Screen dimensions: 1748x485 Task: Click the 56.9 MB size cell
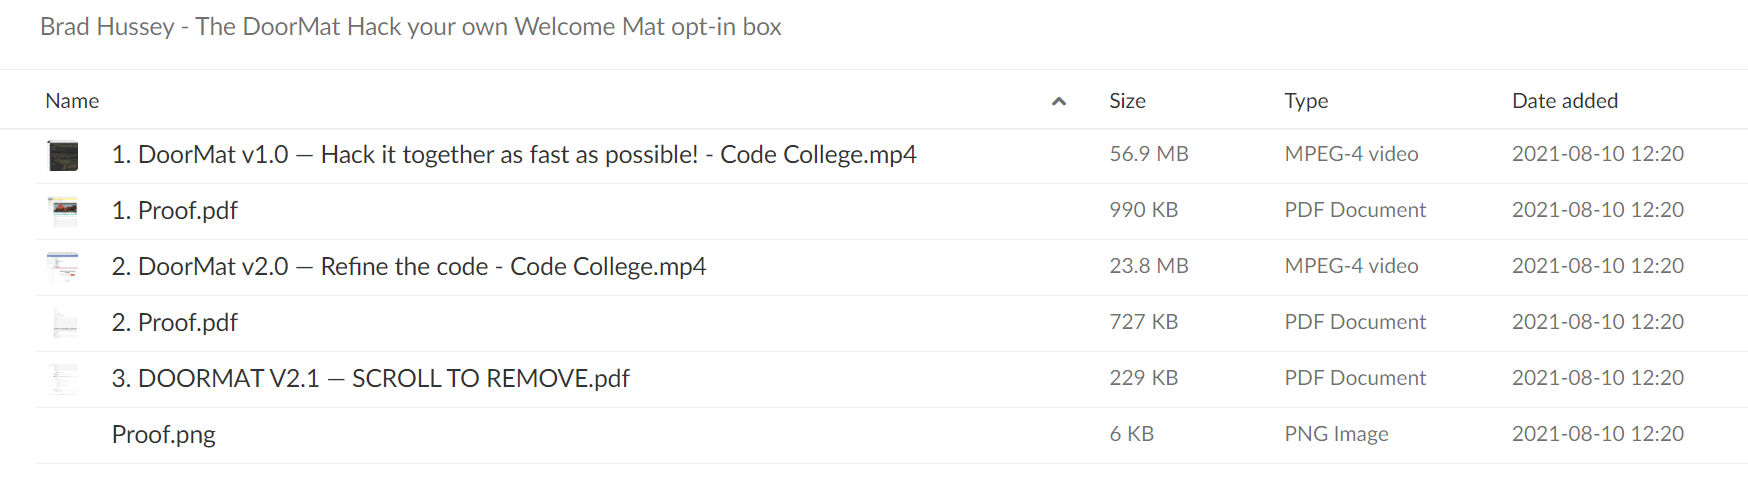point(1149,154)
